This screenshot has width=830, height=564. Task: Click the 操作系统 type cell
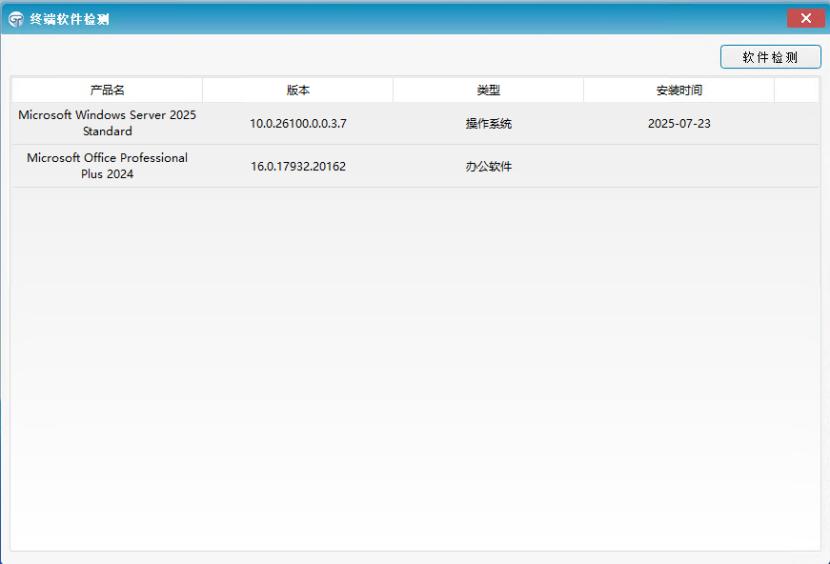click(488, 124)
